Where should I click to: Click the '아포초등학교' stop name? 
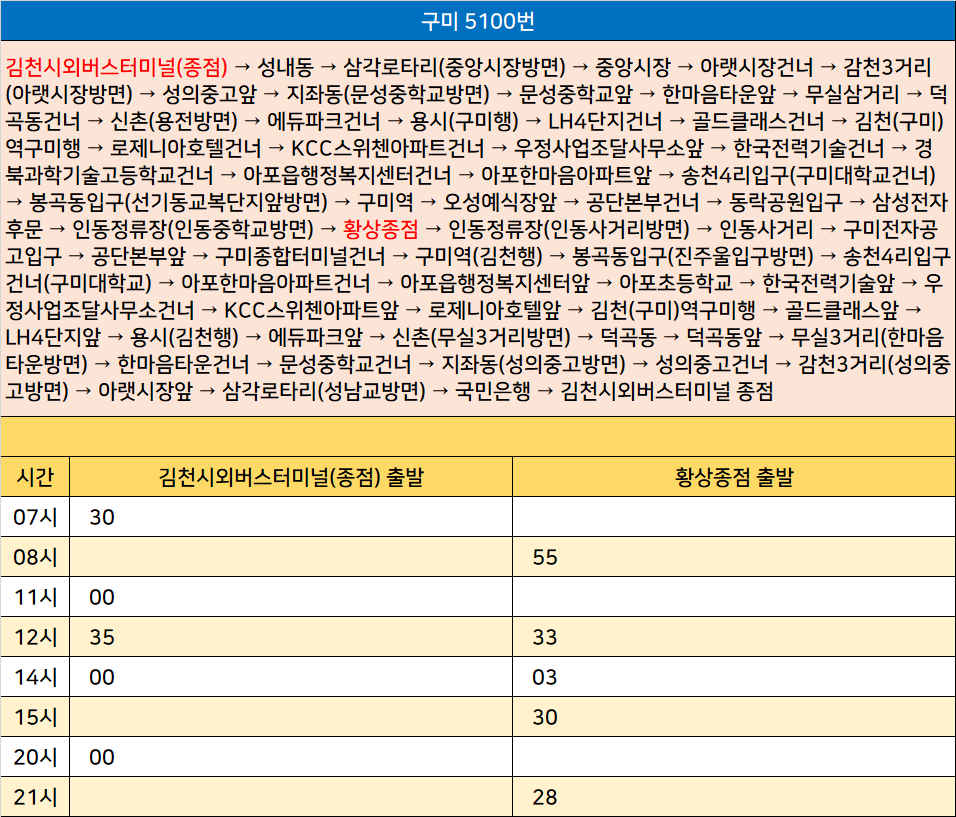[x=676, y=284]
